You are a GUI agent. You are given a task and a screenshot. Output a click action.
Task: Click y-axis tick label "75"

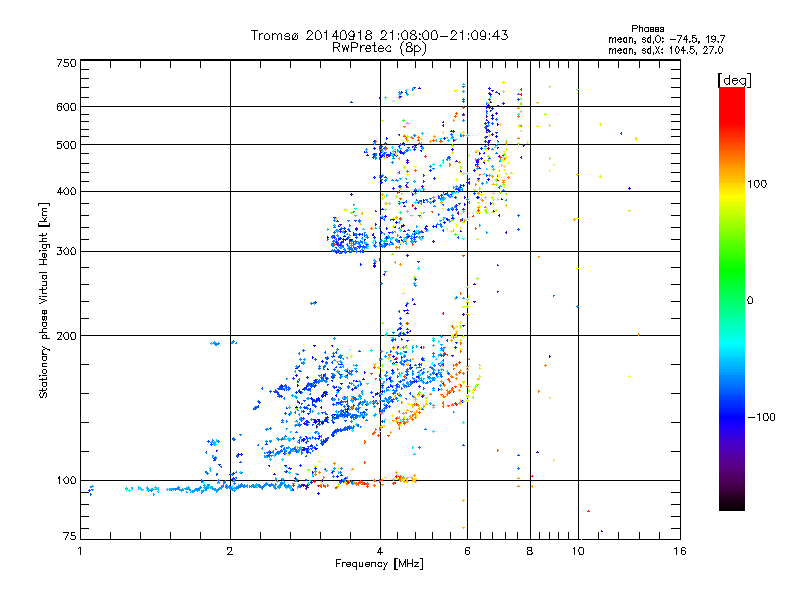click(70, 536)
